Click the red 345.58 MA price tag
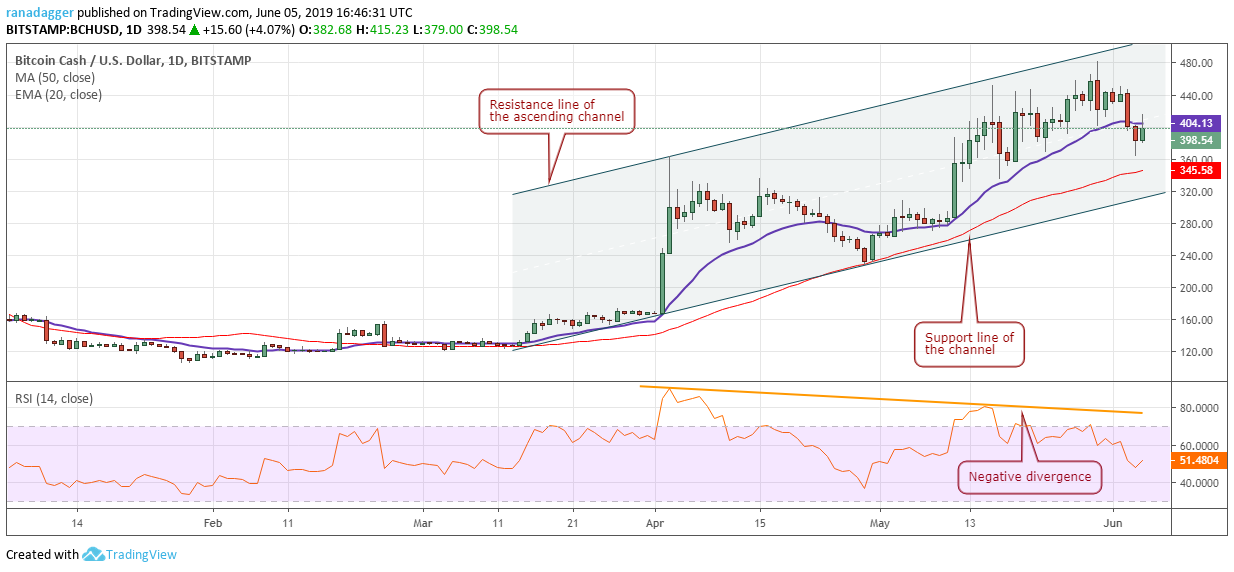 click(1196, 170)
